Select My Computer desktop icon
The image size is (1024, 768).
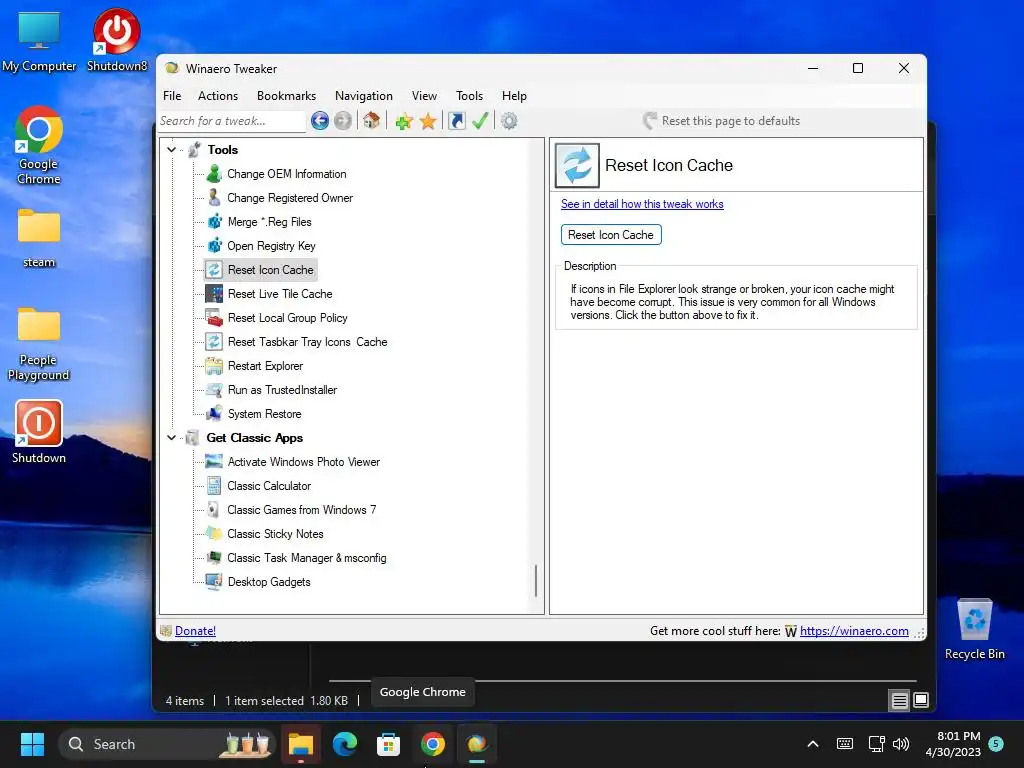39,40
